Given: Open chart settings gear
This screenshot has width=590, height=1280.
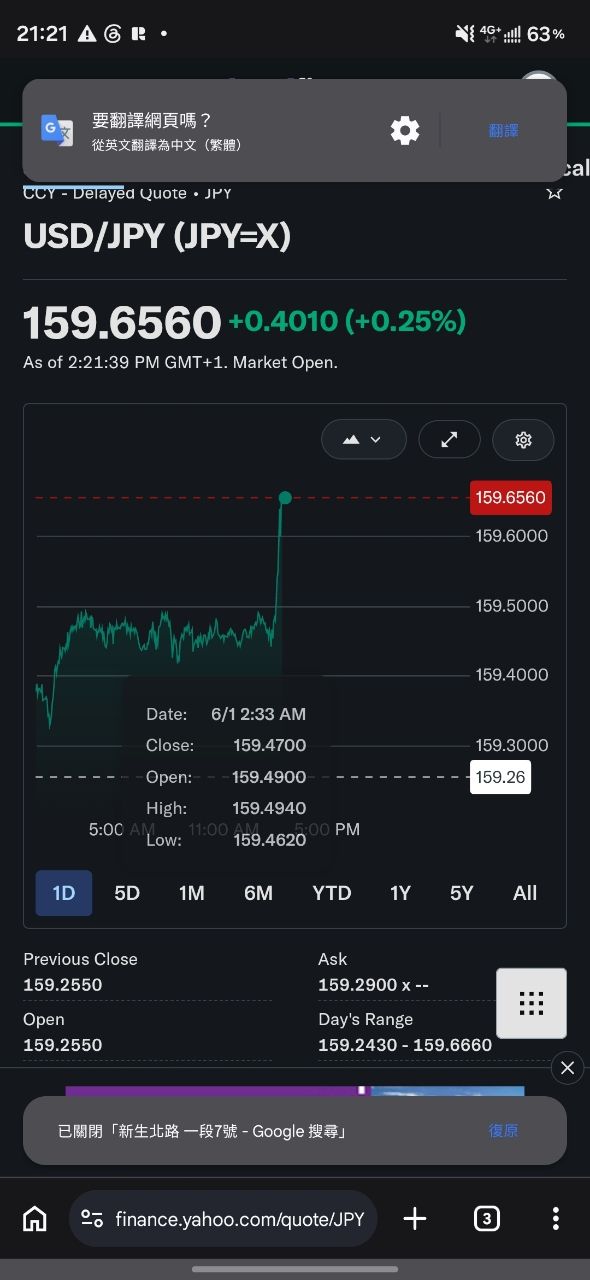Looking at the screenshot, I should [x=523, y=439].
